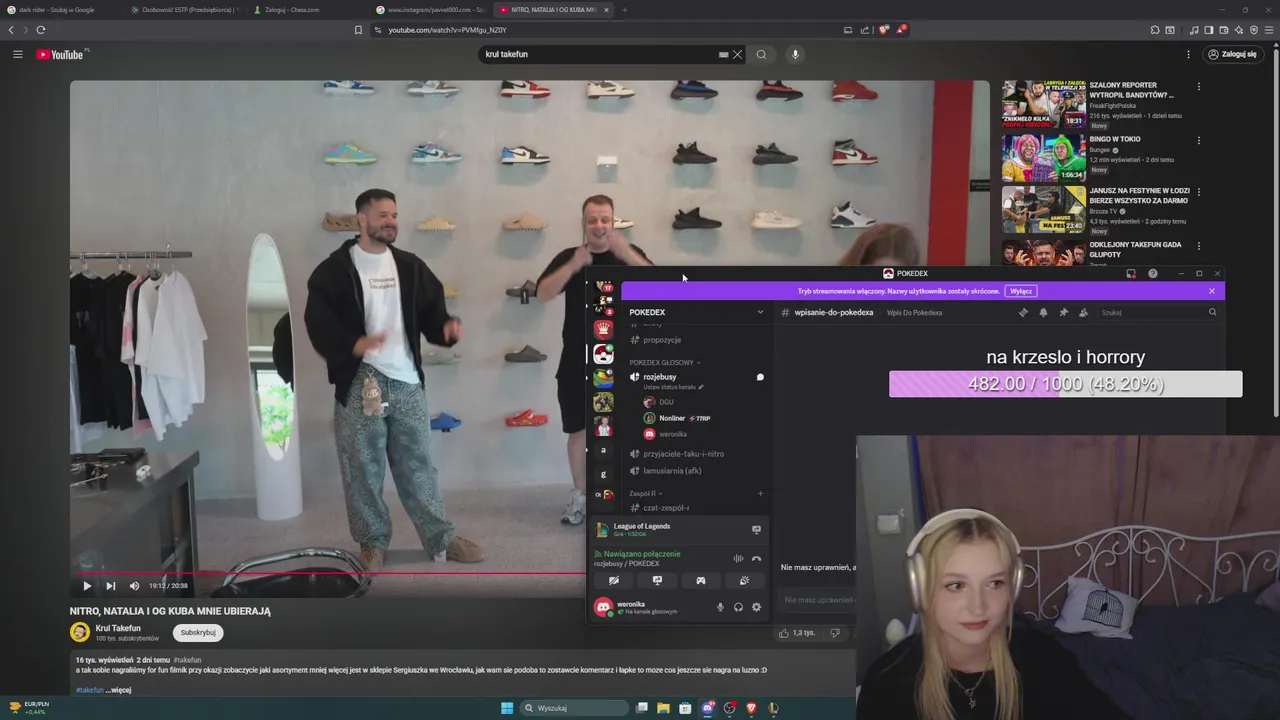Focus YouTube search field with krul takefun

tap(600, 54)
